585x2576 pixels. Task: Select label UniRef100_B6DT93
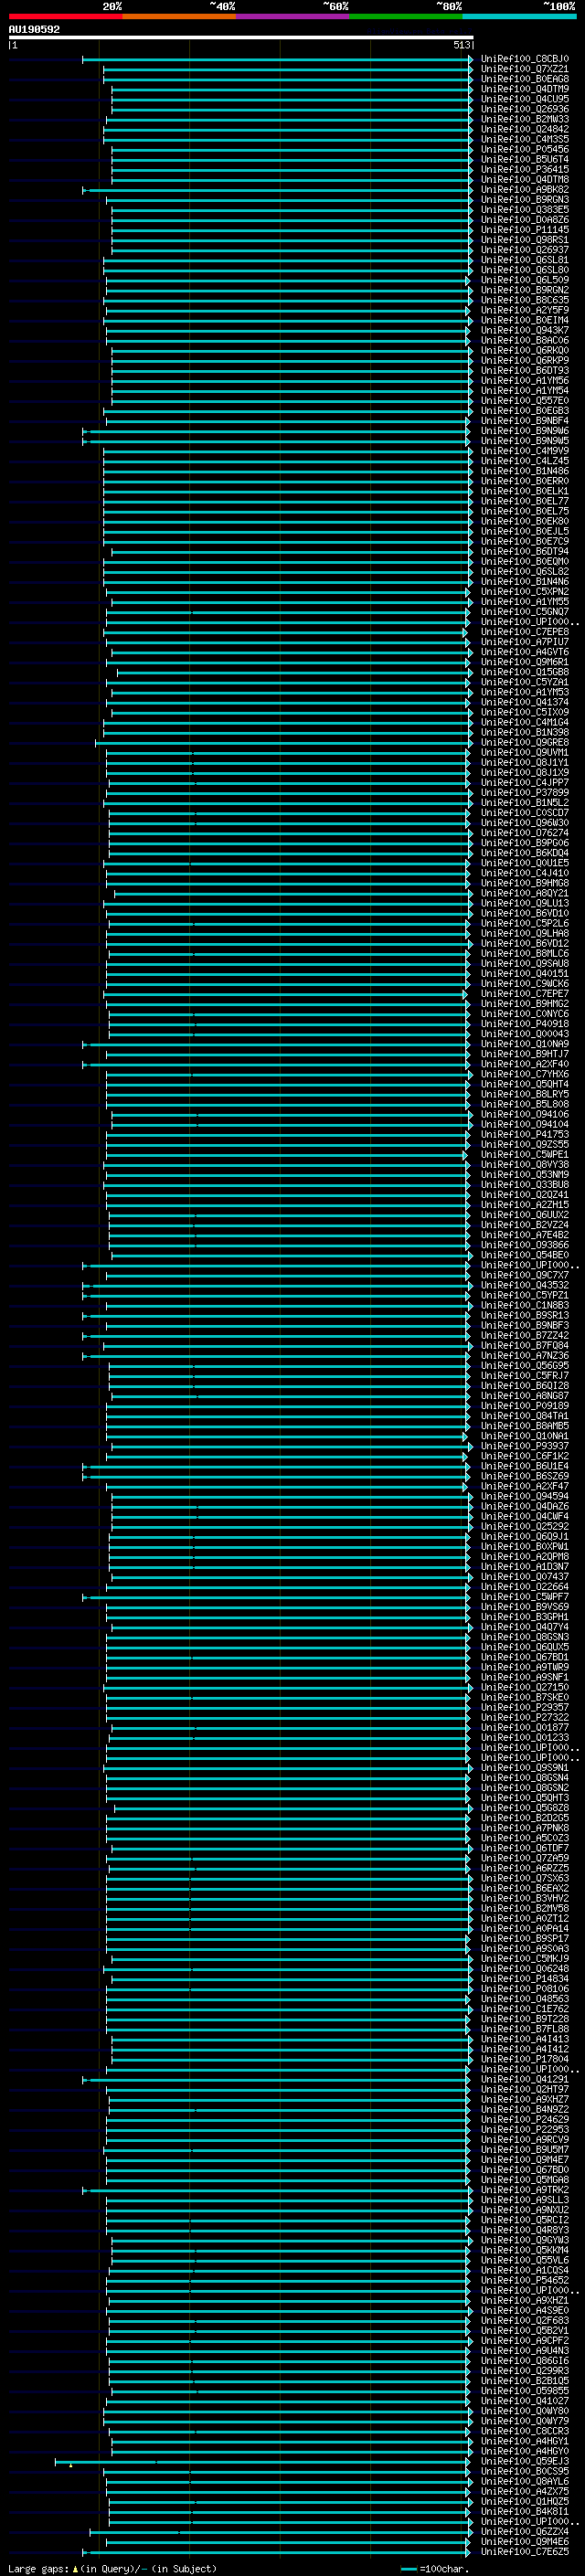click(524, 371)
